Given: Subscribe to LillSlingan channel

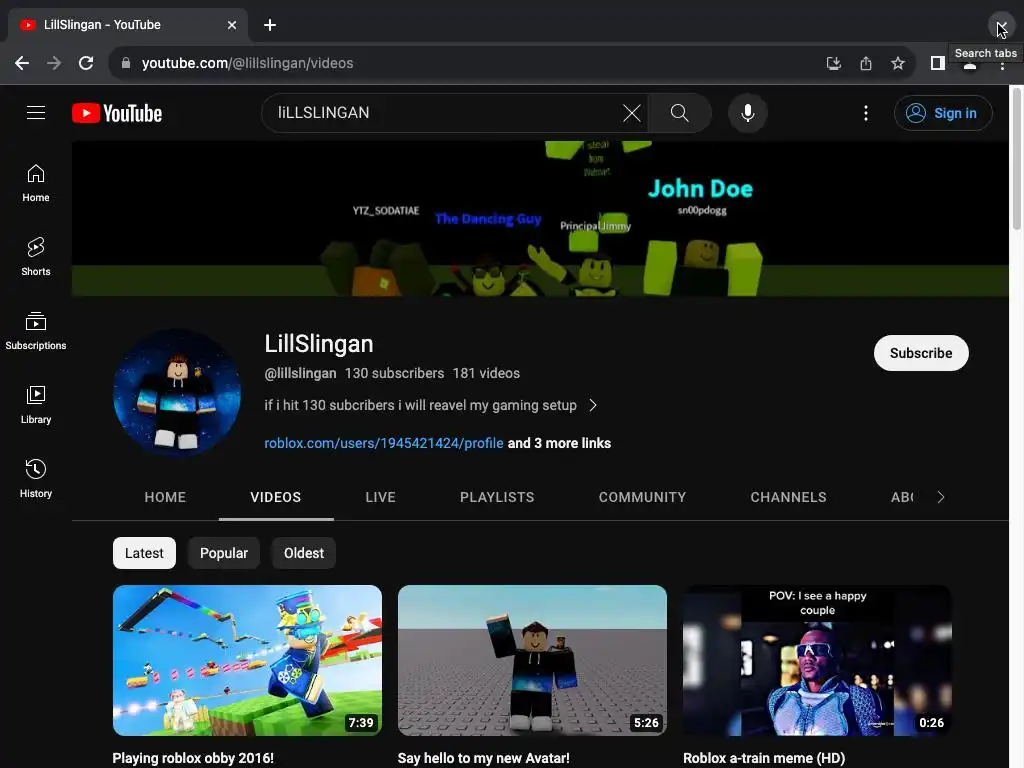Looking at the screenshot, I should [921, 353].
